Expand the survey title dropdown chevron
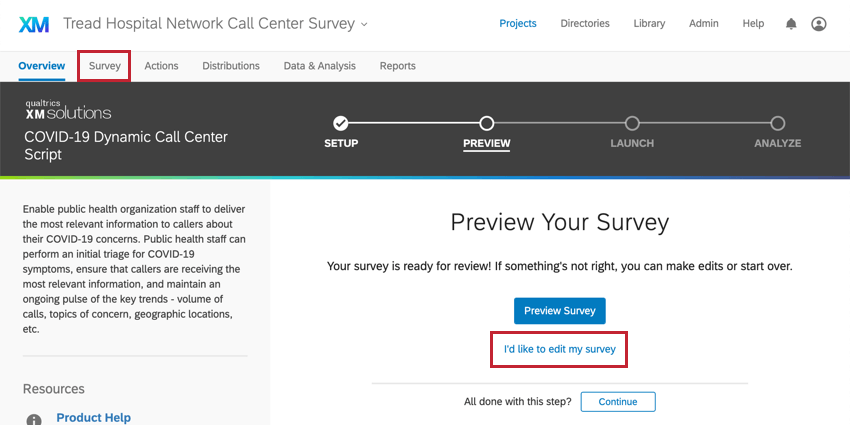 click(x=364, y=24)
